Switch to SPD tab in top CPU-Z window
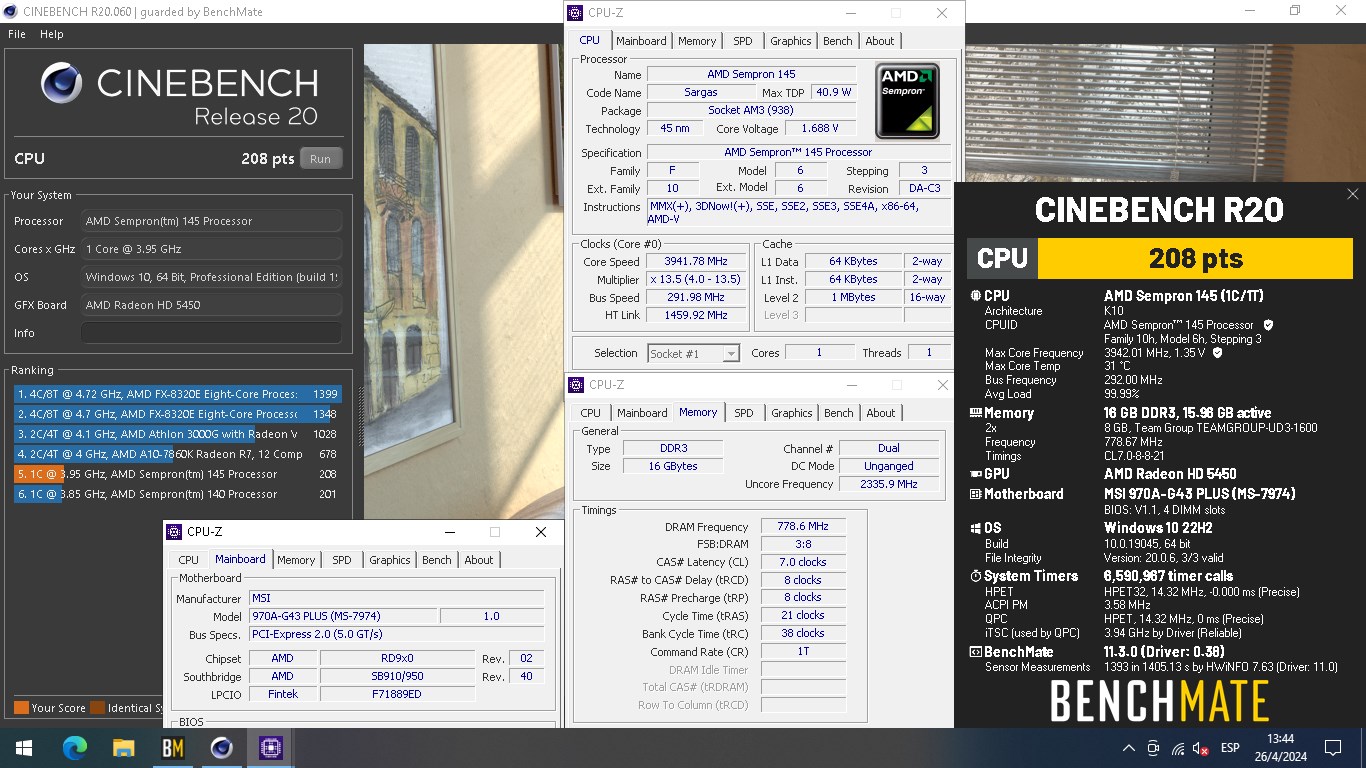The height and width of the screenshot is (768, 1366). coord(742,41)
